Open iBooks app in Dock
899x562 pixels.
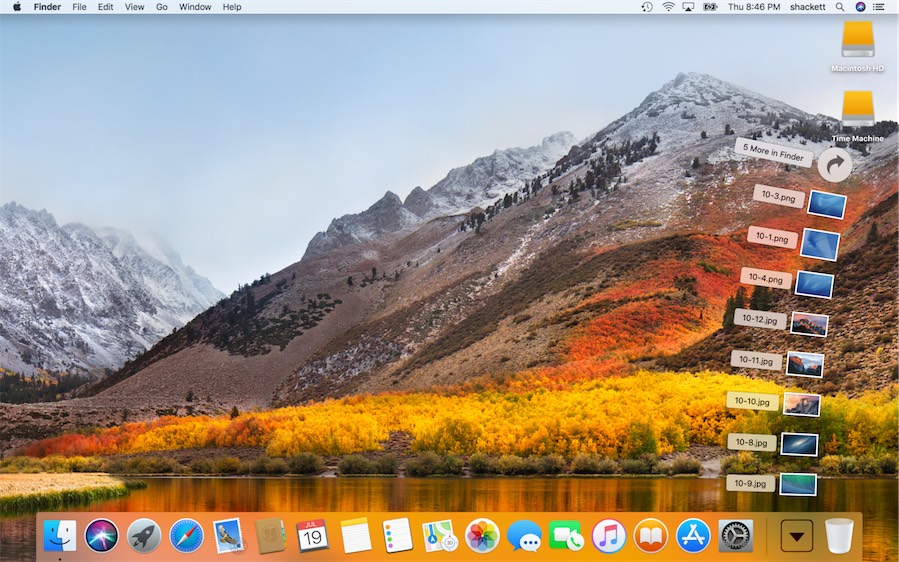click(x=650, y=536)
